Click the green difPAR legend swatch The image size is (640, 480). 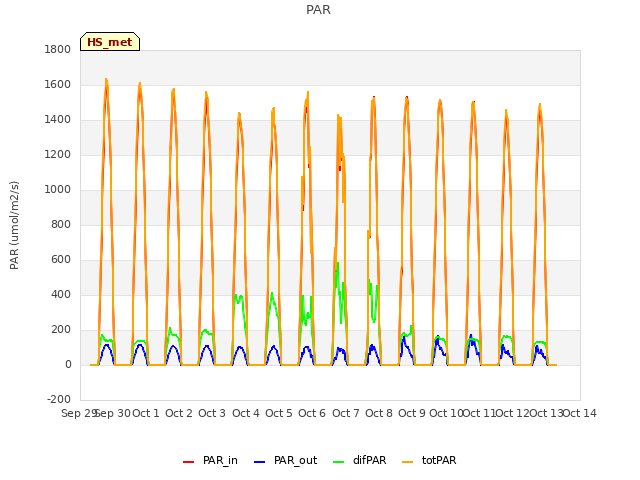pos(339,462)
